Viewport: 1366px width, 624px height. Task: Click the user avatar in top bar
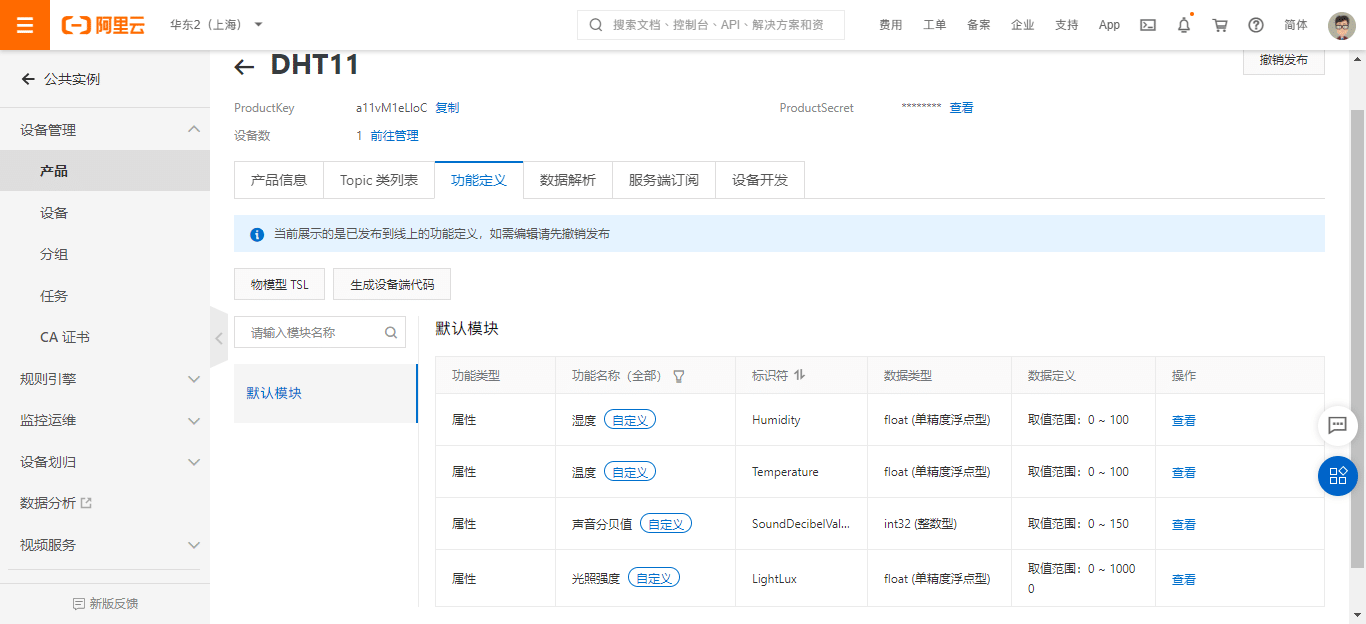(x=1341, y=25)
